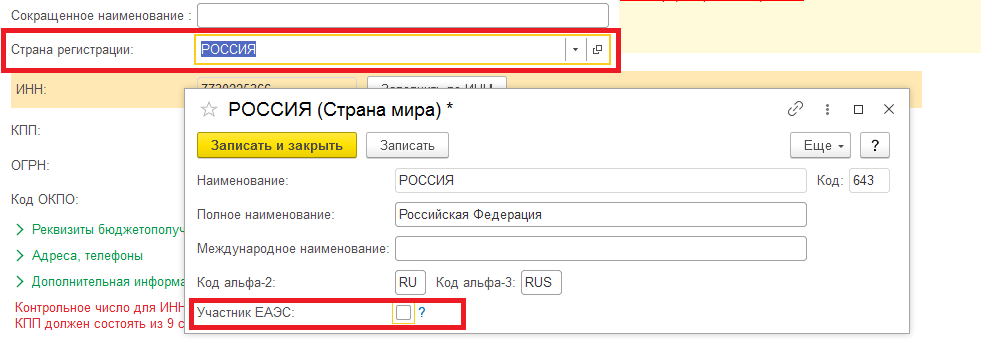Expand Дополнительная информация section
The image size is (981, 360).
click(x=100, y=281)
